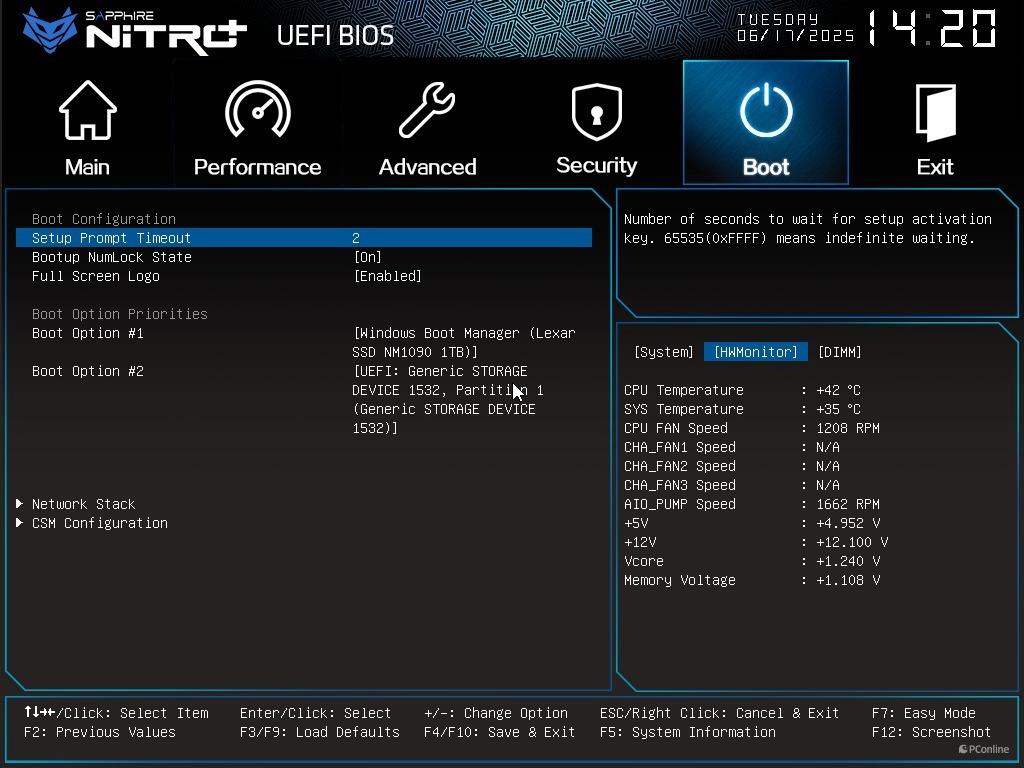The width and height of the screenshot is (1024, 768).
Task: Select the Boot tab label
Action: click(766, 167)
